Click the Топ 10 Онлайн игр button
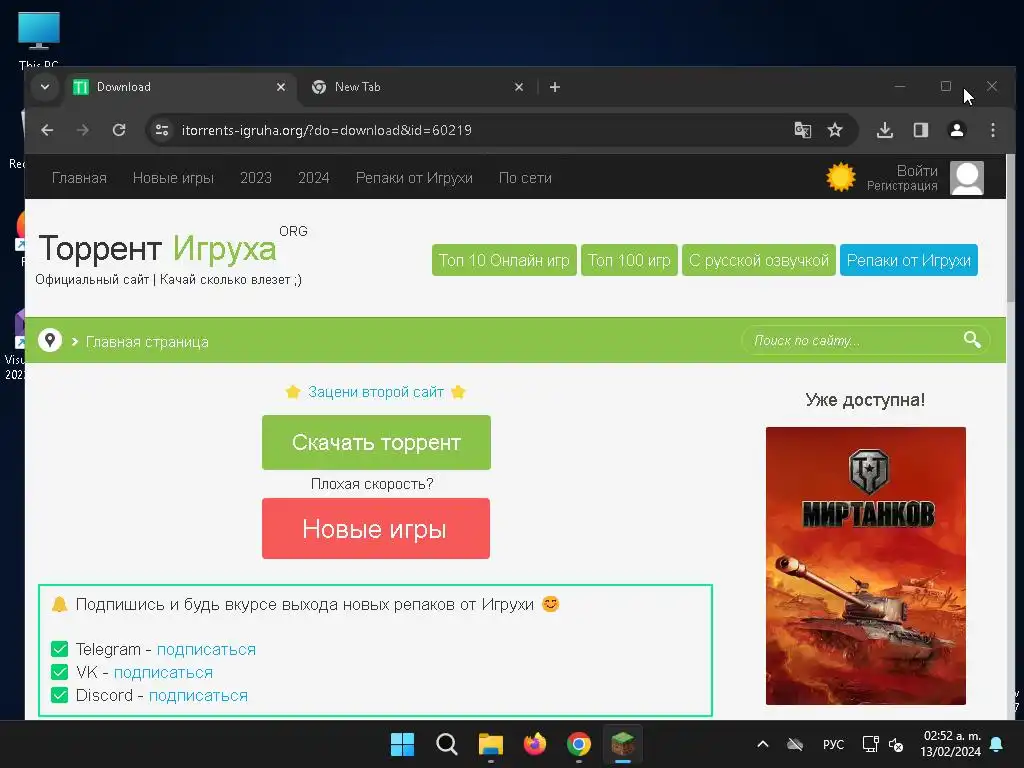 pyautogui.click(x=504, y=260)
